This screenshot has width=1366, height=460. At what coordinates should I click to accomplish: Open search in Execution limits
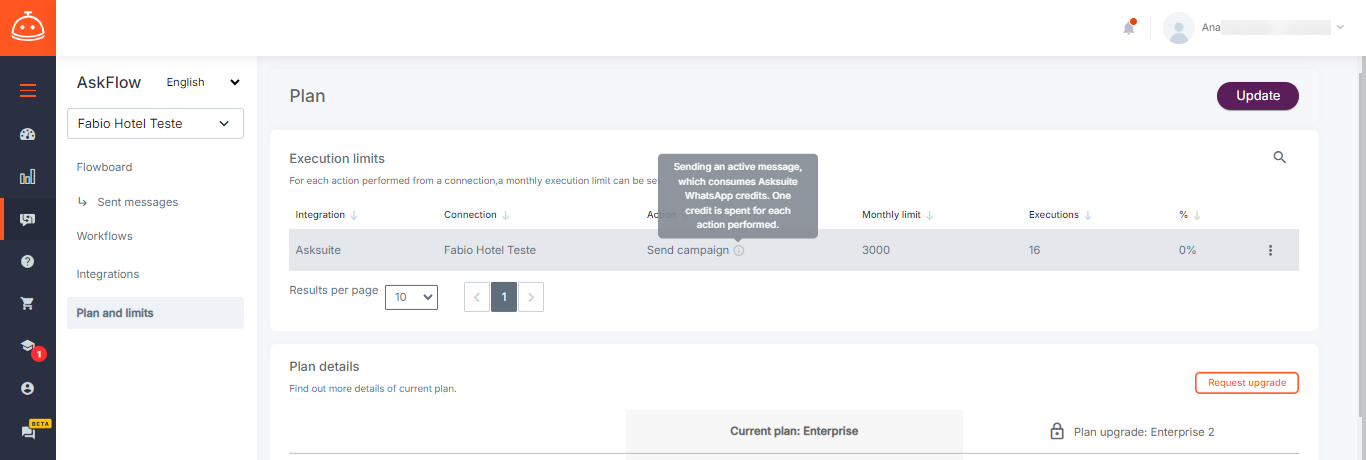click(x=1279, y=157)
